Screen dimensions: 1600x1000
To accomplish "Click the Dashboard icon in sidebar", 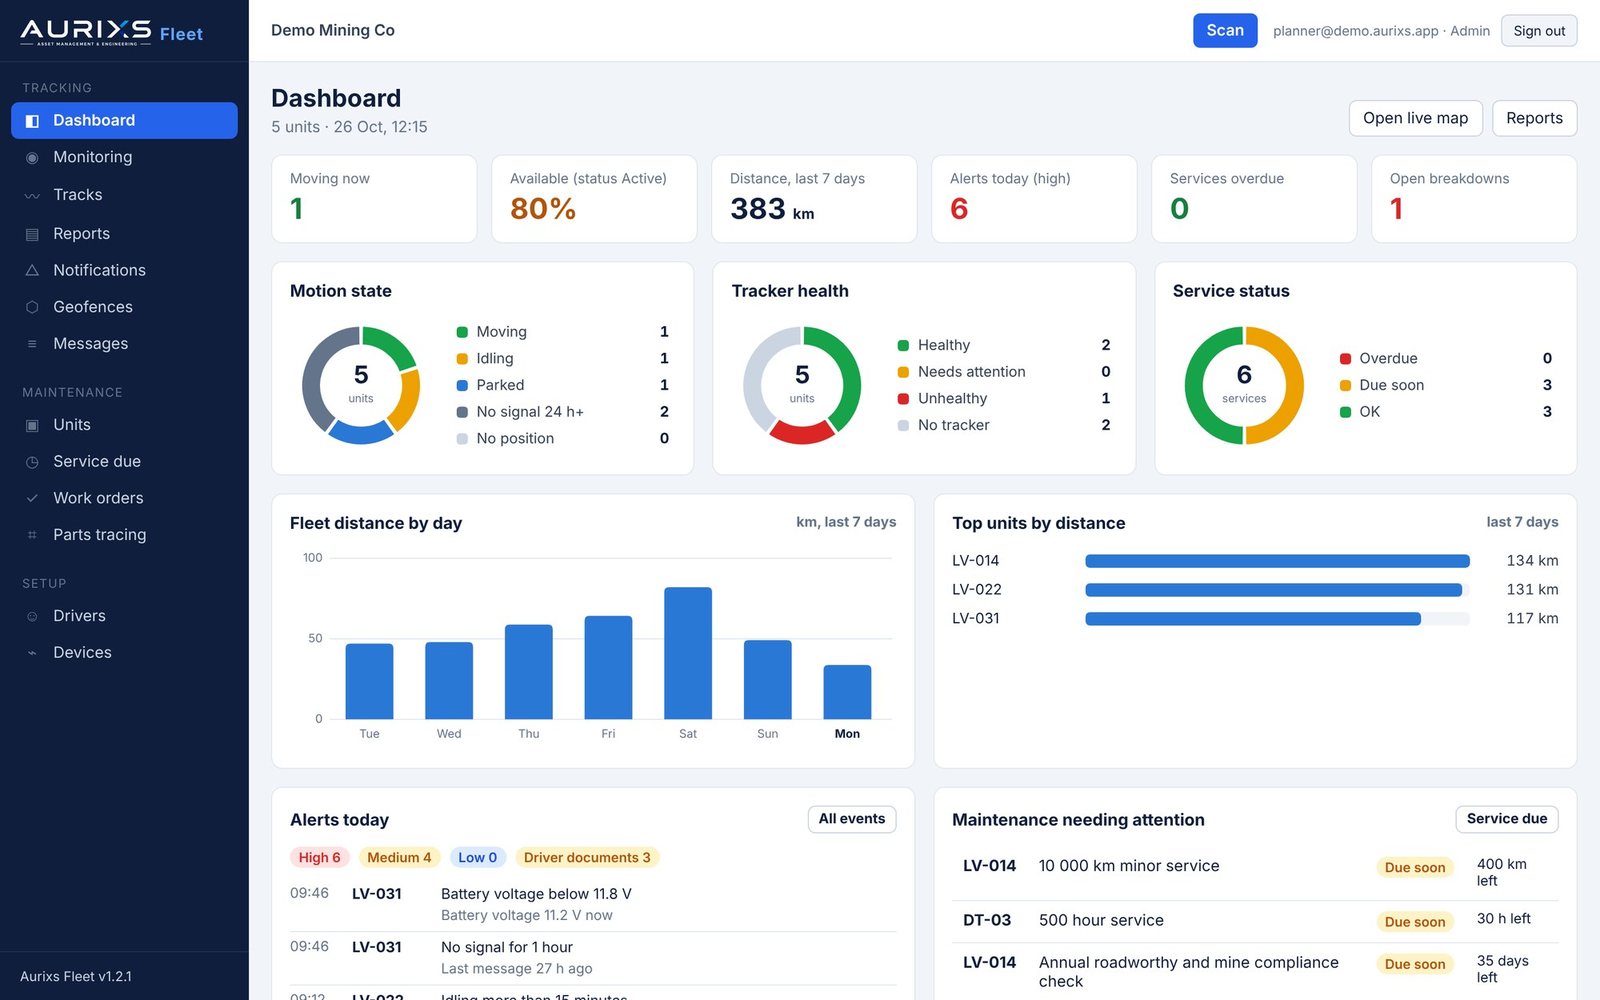I will [32, 121].
